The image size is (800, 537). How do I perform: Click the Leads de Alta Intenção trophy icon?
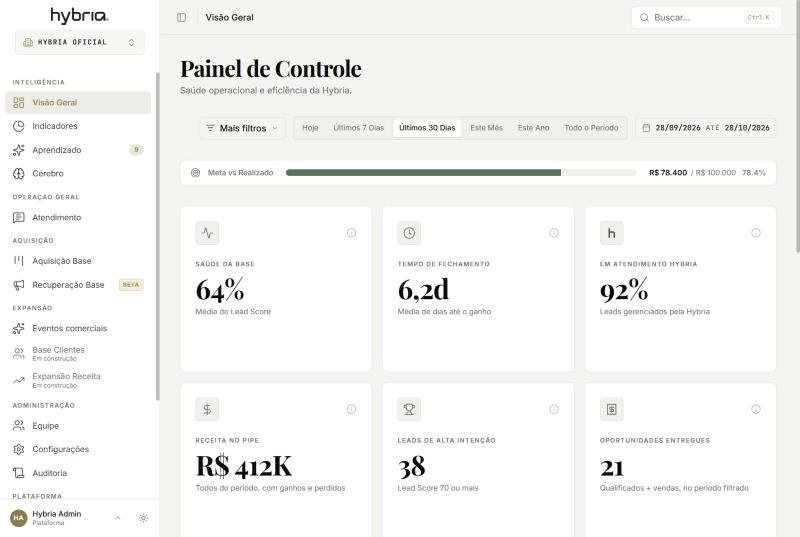(409, 409)
